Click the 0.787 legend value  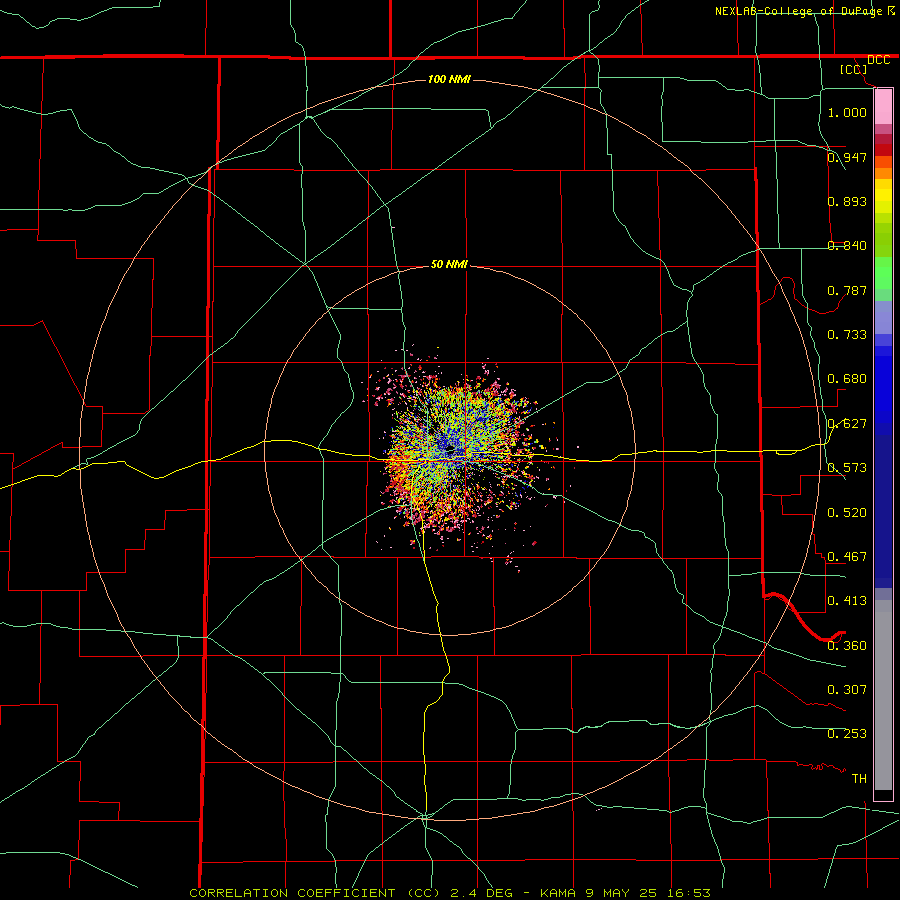tap(847, 290)
